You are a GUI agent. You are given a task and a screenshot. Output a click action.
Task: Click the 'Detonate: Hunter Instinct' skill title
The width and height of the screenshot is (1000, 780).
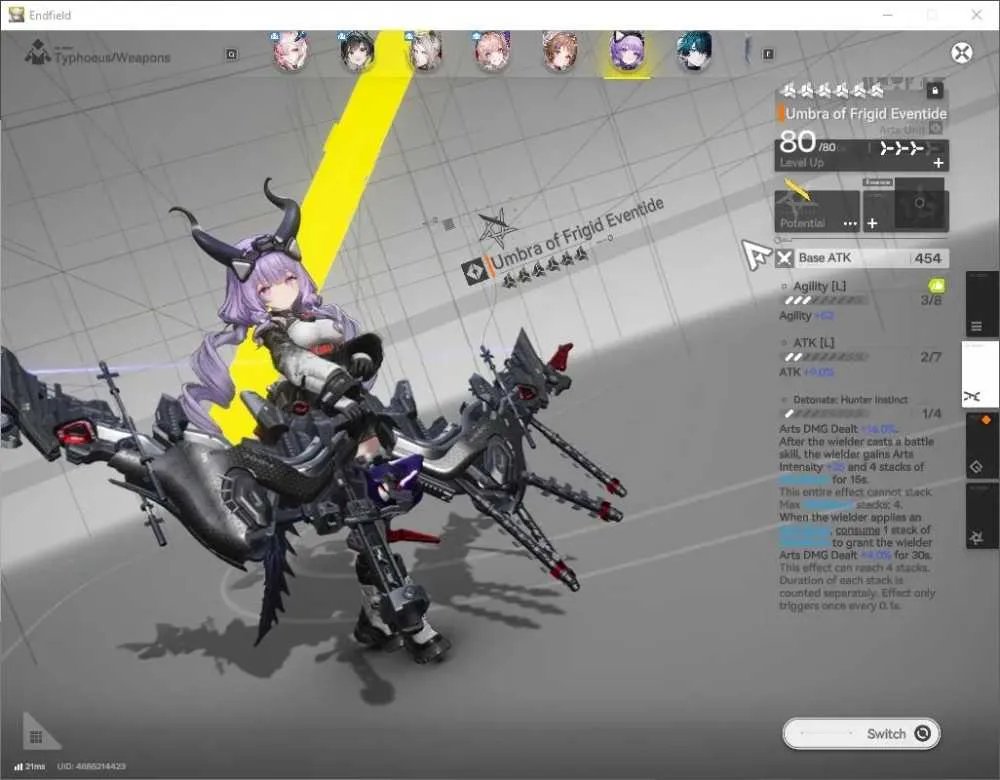click(x=850, y=400)
